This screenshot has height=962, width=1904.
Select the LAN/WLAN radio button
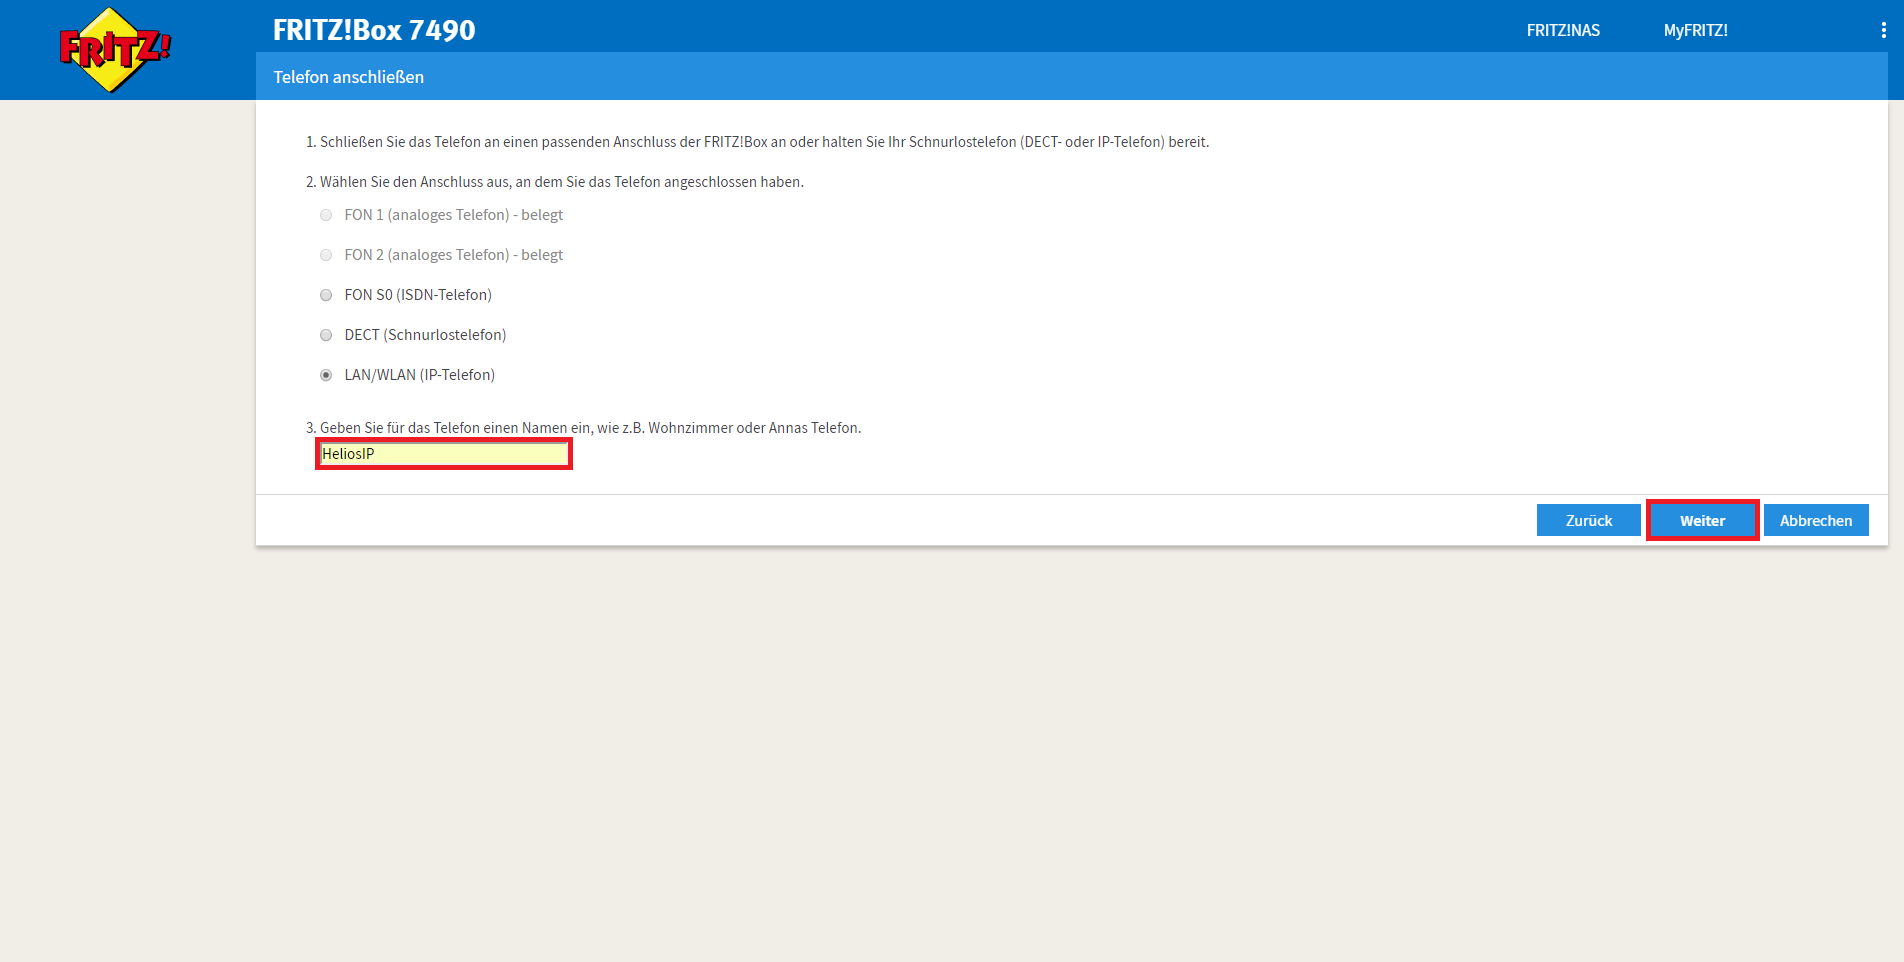point(326,375)
